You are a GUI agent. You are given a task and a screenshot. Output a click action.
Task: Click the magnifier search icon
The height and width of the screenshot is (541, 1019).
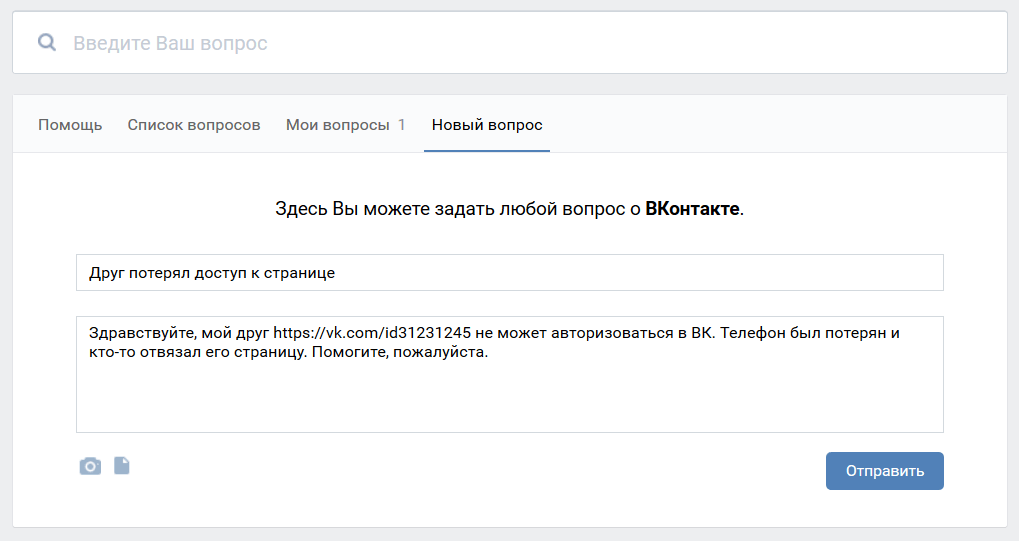[47, 43]
